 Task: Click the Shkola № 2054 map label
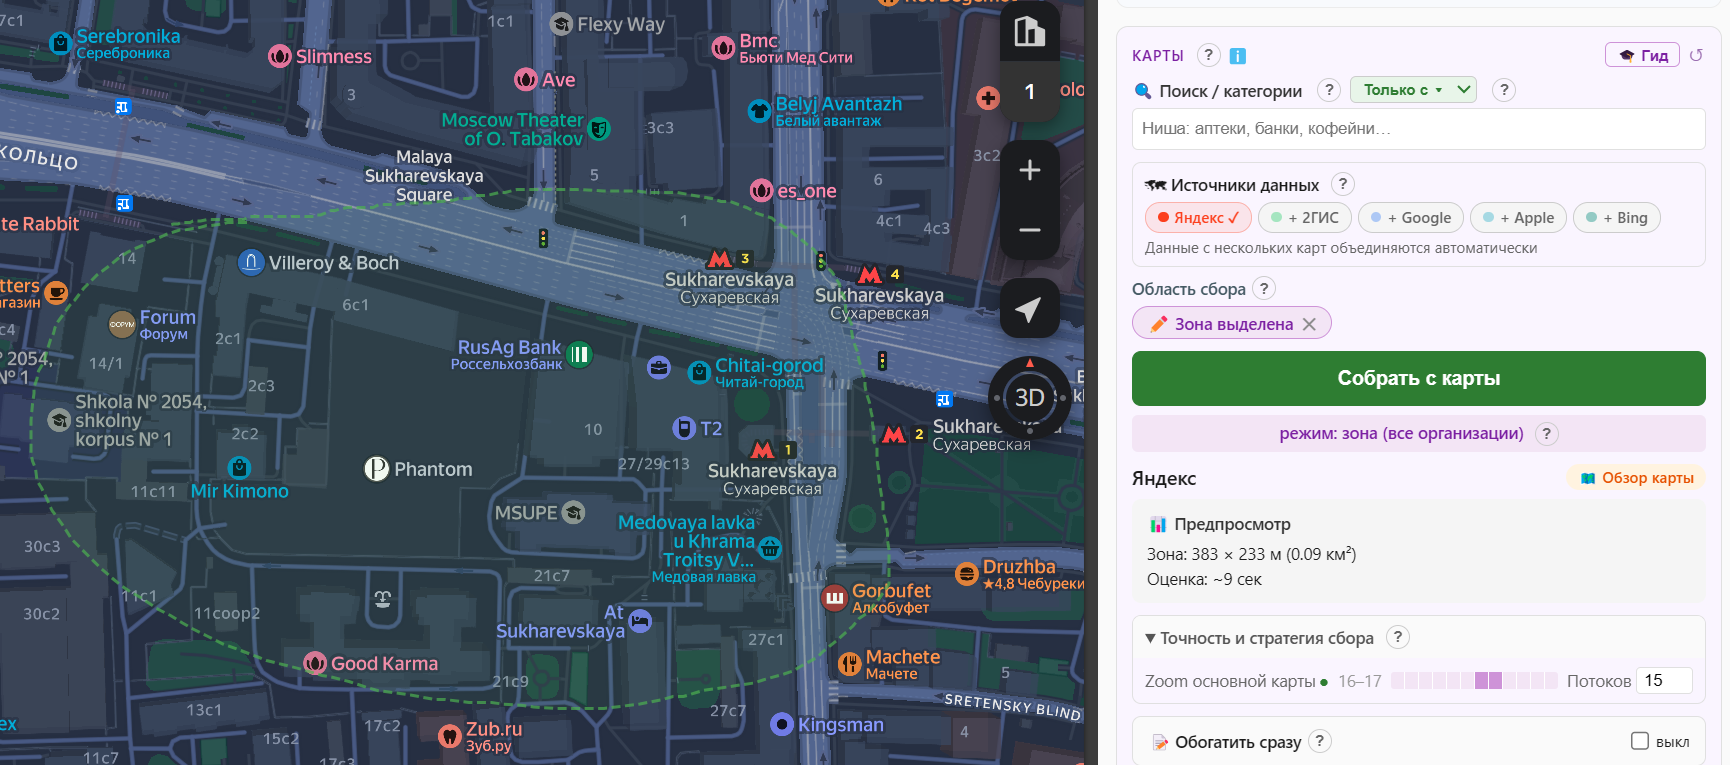point(141,420)
